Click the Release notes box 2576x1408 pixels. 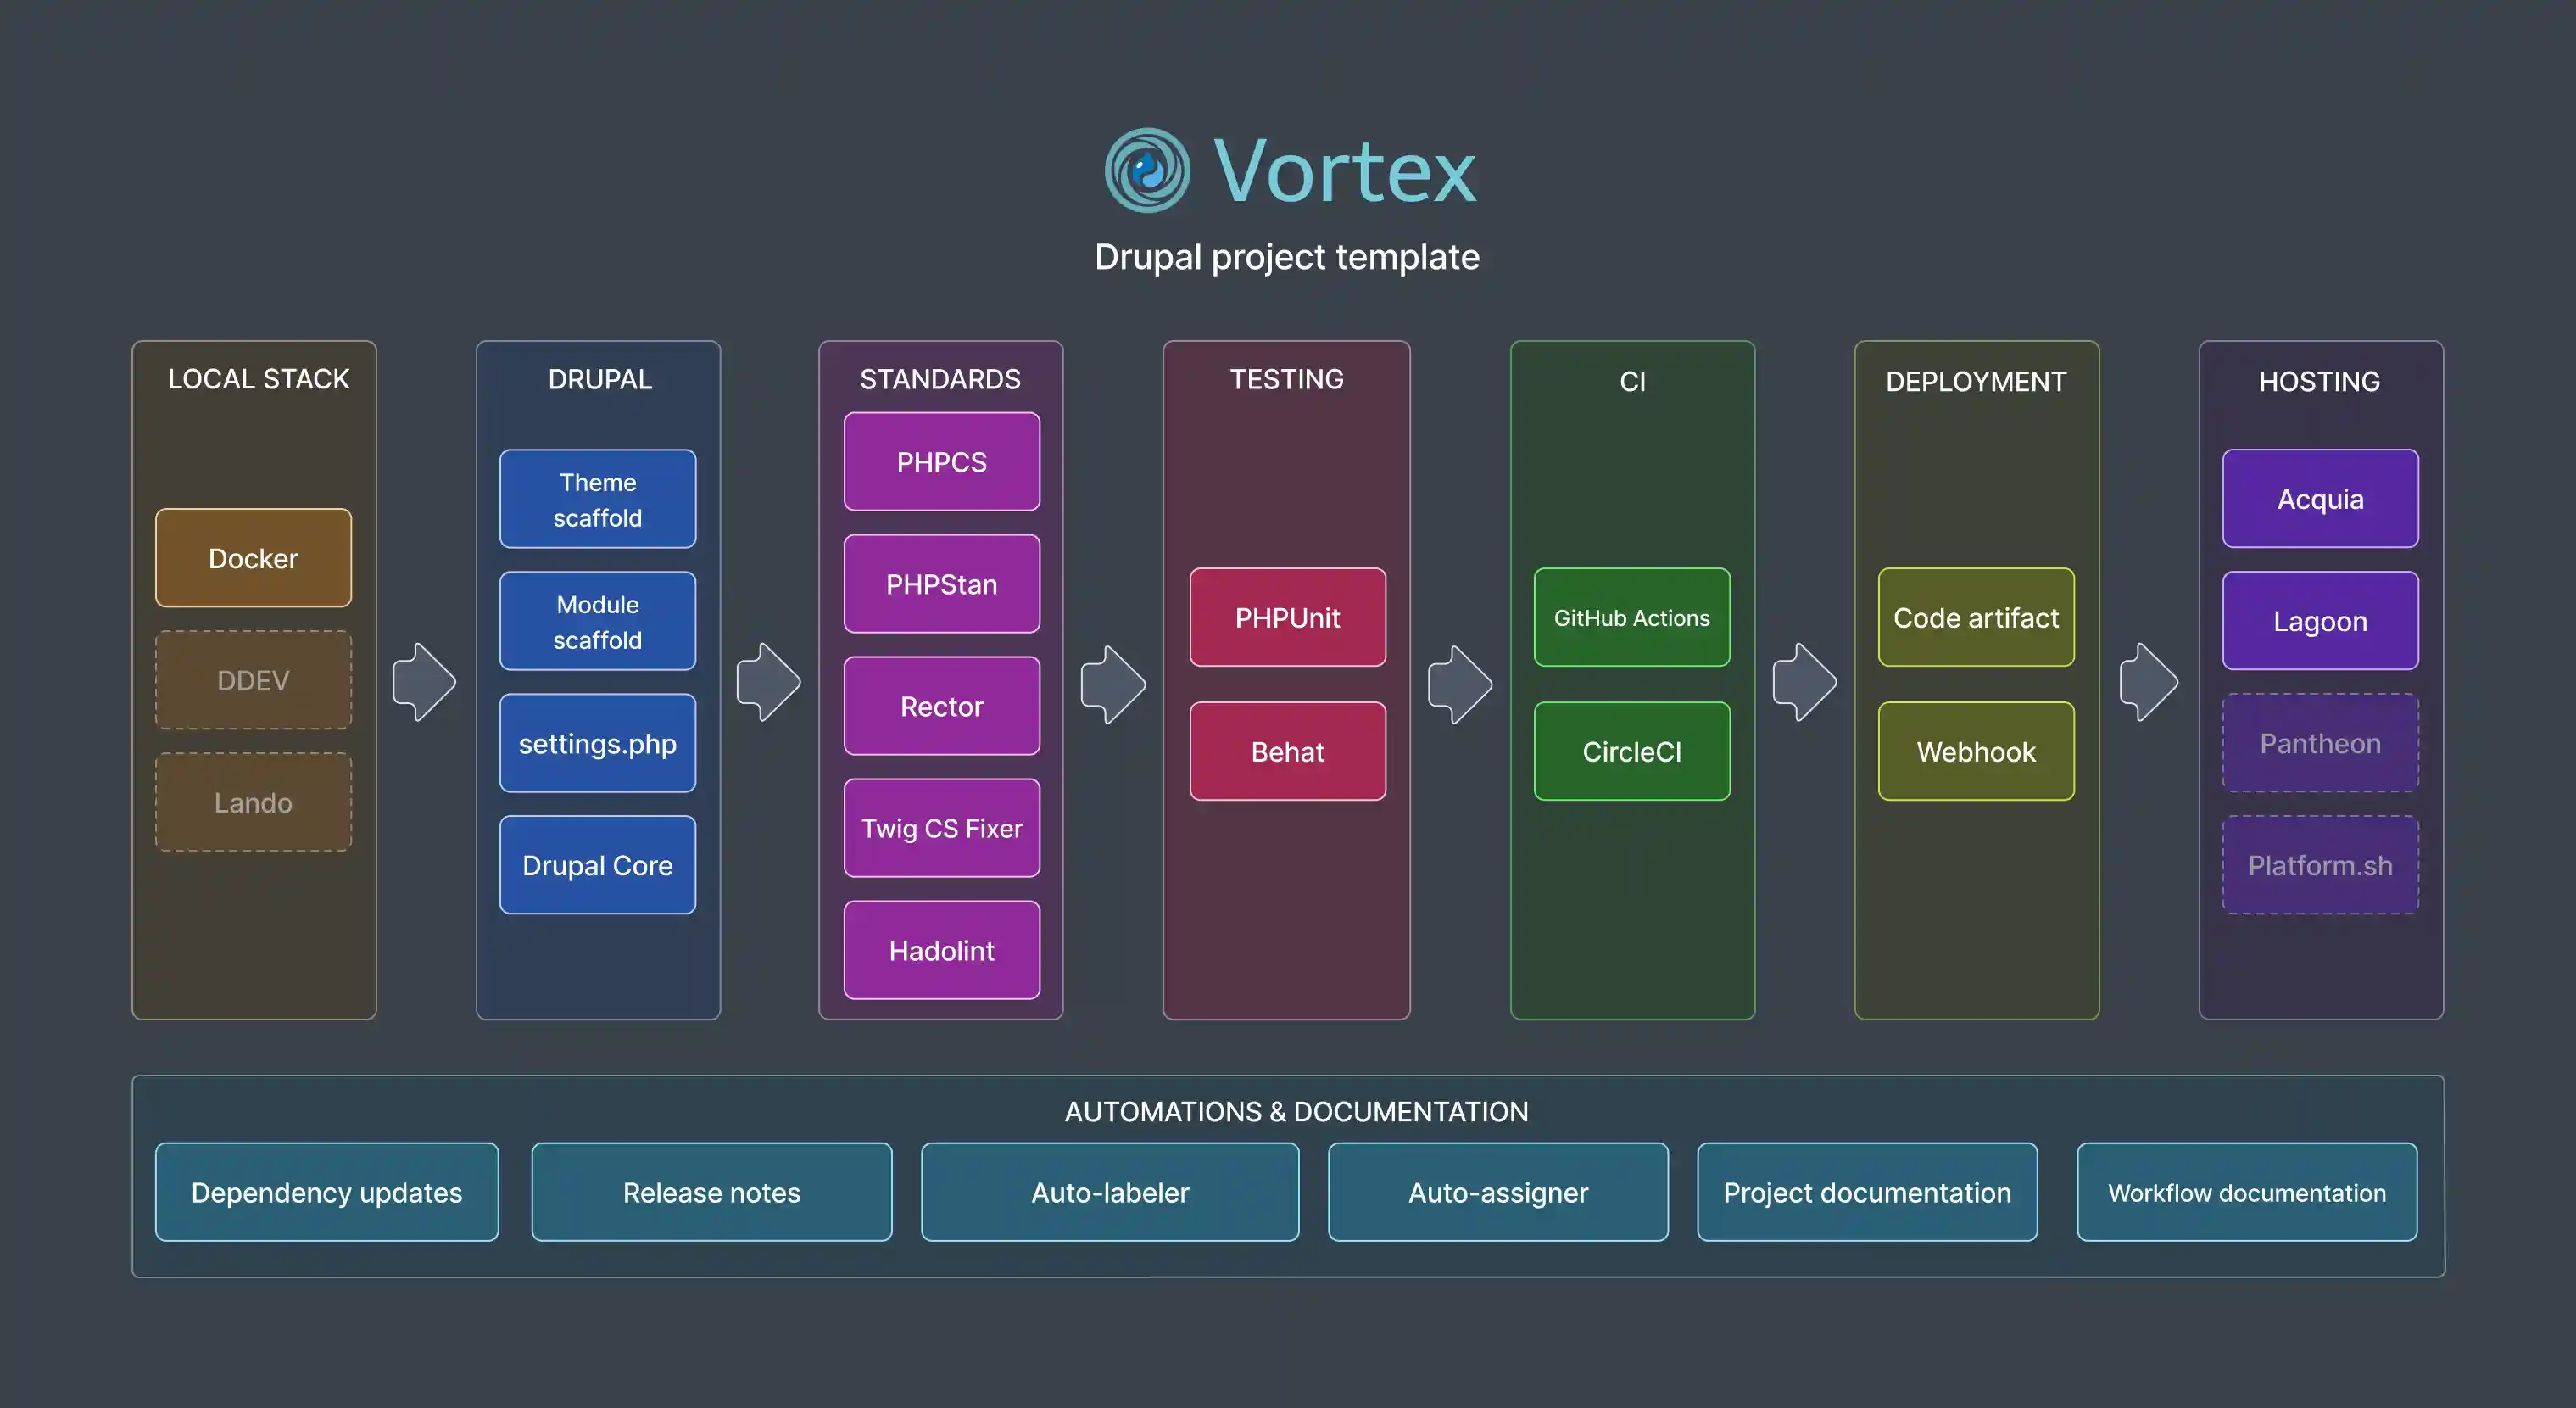712,1192
